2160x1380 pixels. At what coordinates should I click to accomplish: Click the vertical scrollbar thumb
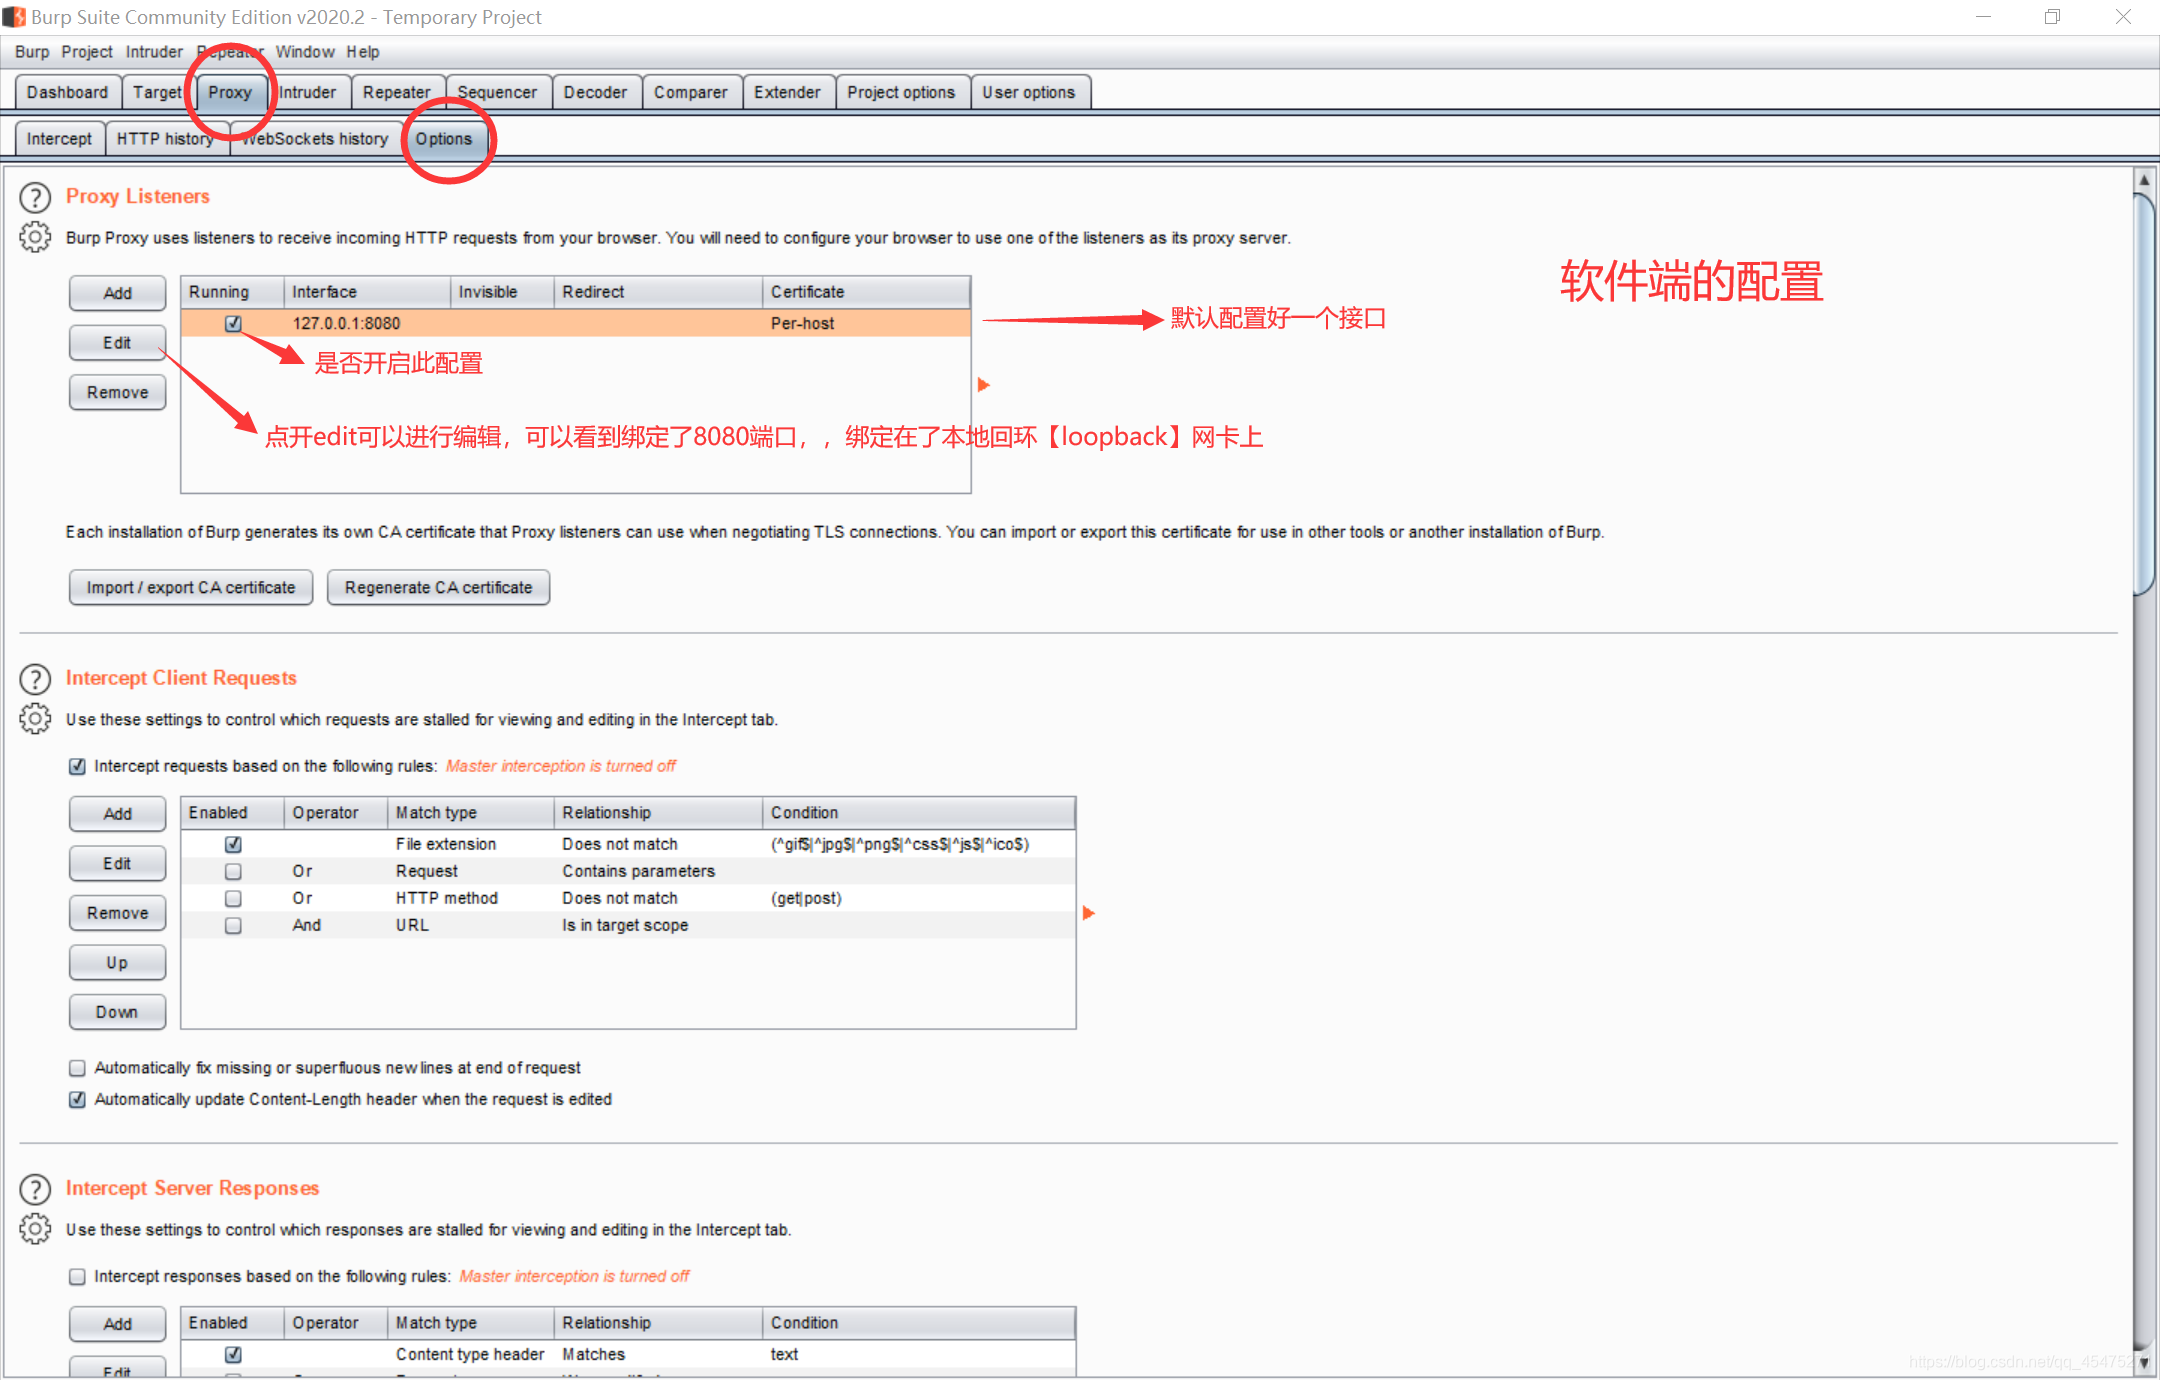pos(2144,395)
